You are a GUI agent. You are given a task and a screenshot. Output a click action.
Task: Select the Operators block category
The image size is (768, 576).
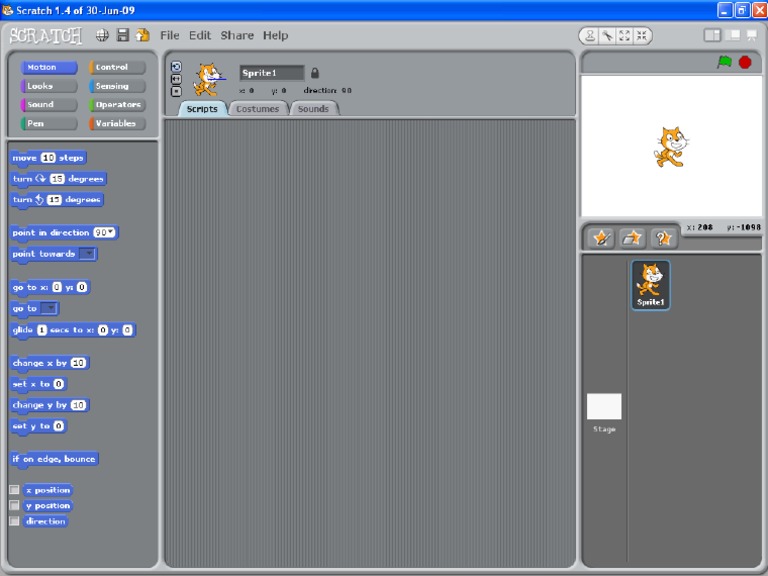pos(118,104)
